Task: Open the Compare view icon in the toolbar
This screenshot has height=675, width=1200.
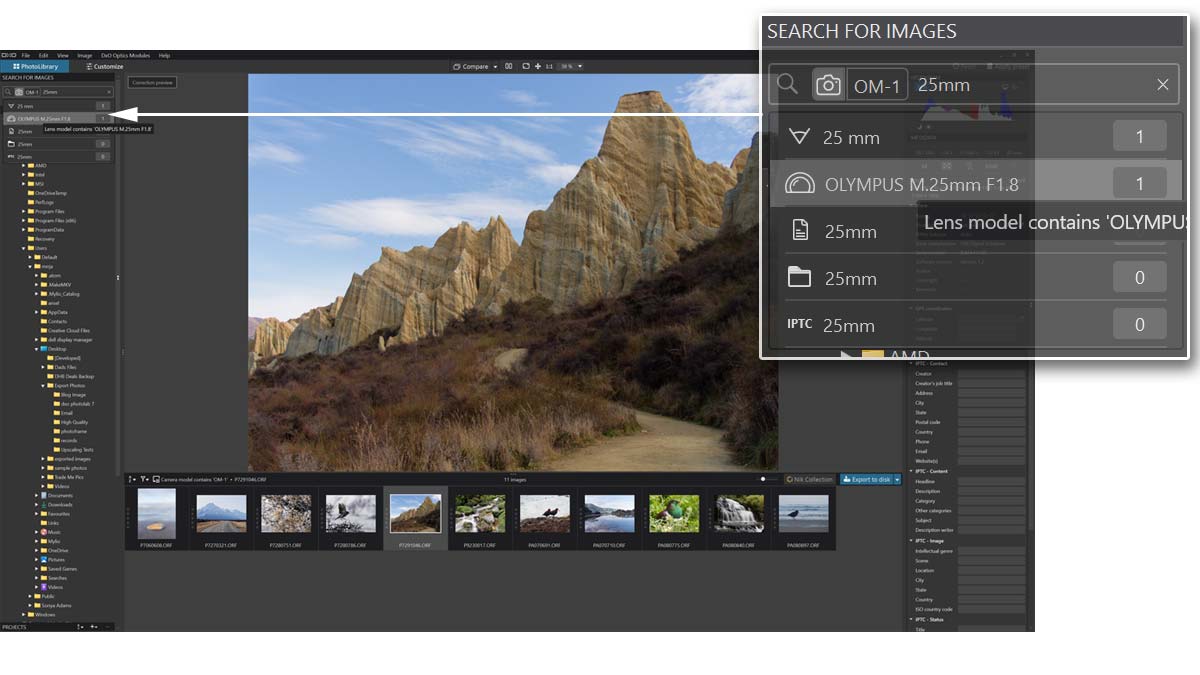Action: 457,66
